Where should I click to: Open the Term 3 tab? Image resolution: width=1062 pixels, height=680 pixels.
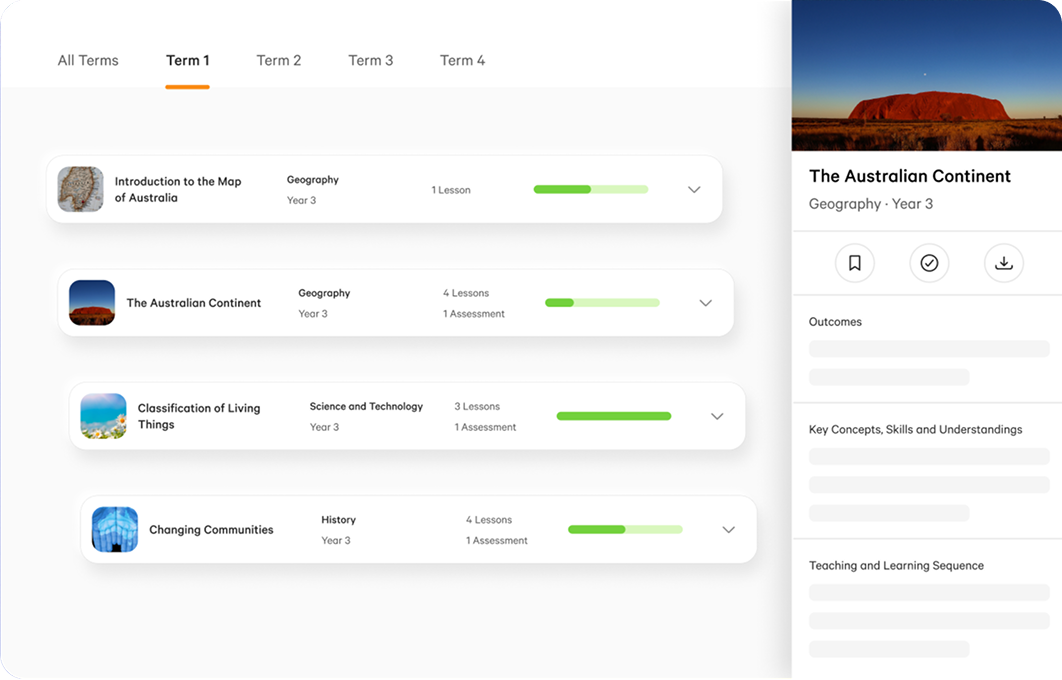[371, 60]
